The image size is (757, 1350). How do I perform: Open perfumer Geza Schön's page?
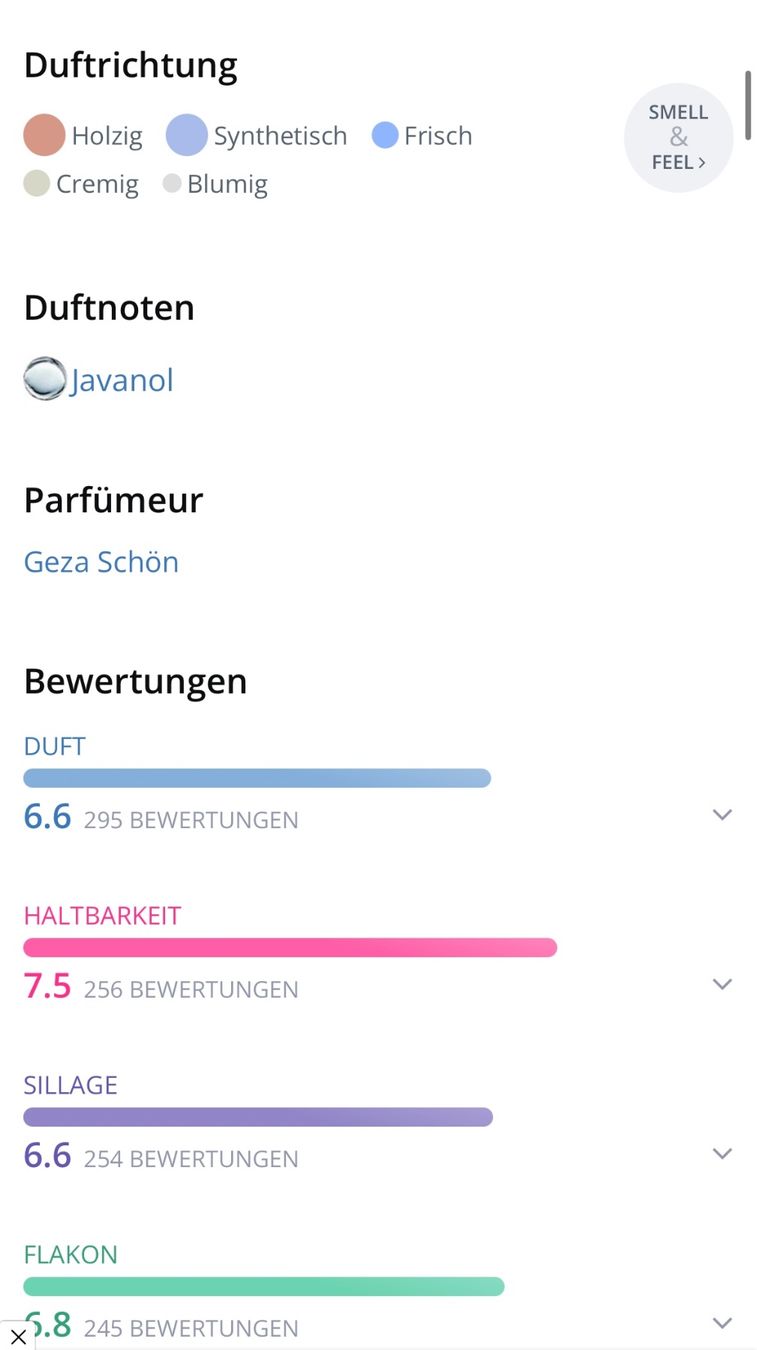[x=101, y=562]
